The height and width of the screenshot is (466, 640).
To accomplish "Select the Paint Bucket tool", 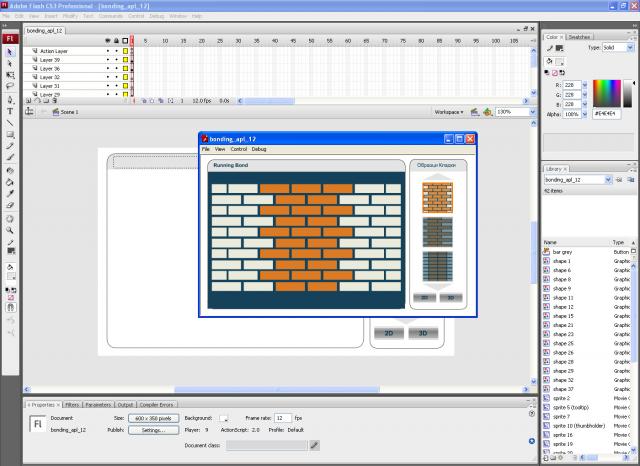I will pyautogui.click(x=10, y=182).
